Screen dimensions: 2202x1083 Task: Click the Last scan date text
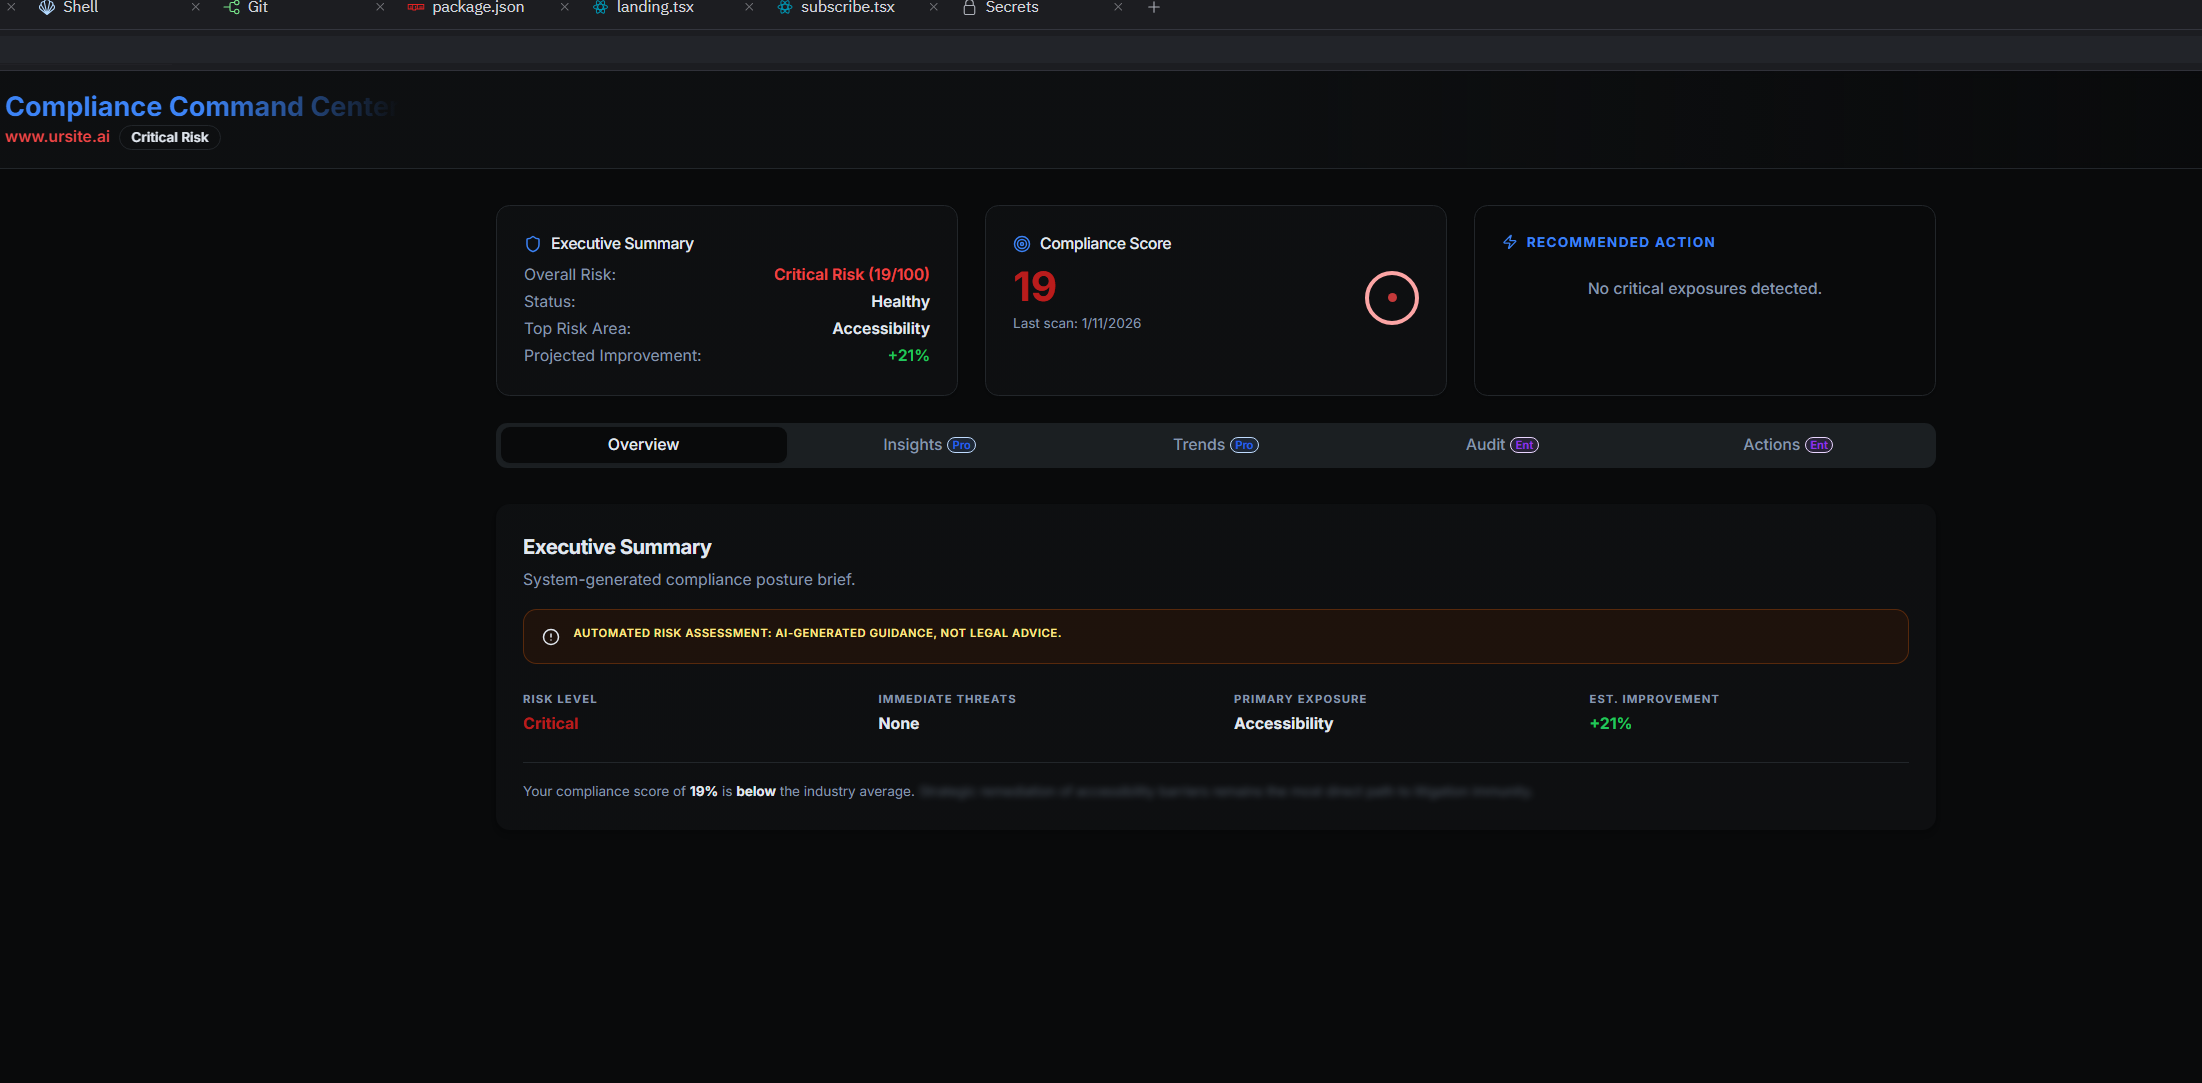1077,323
